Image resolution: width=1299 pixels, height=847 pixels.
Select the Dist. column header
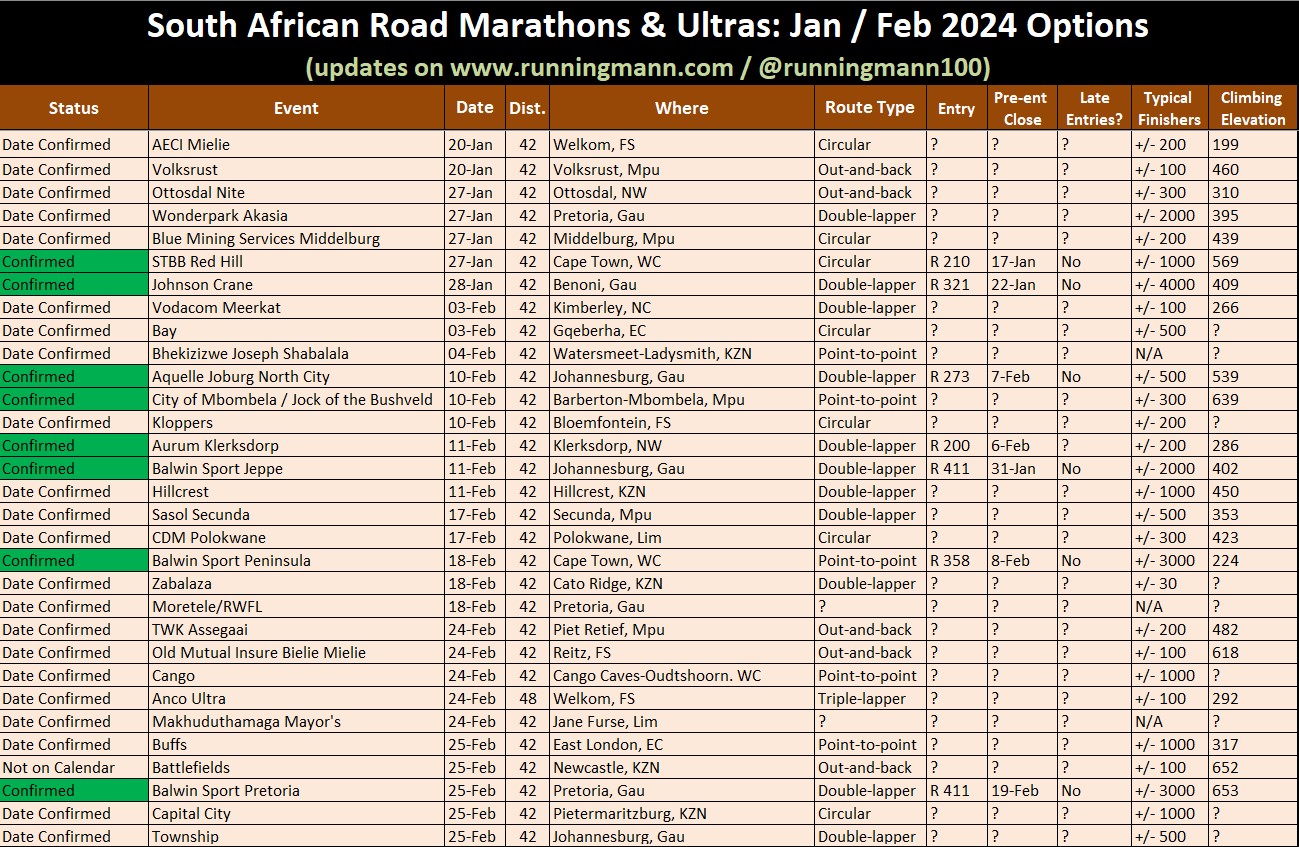pyautogui.click(x=527, y=108)
